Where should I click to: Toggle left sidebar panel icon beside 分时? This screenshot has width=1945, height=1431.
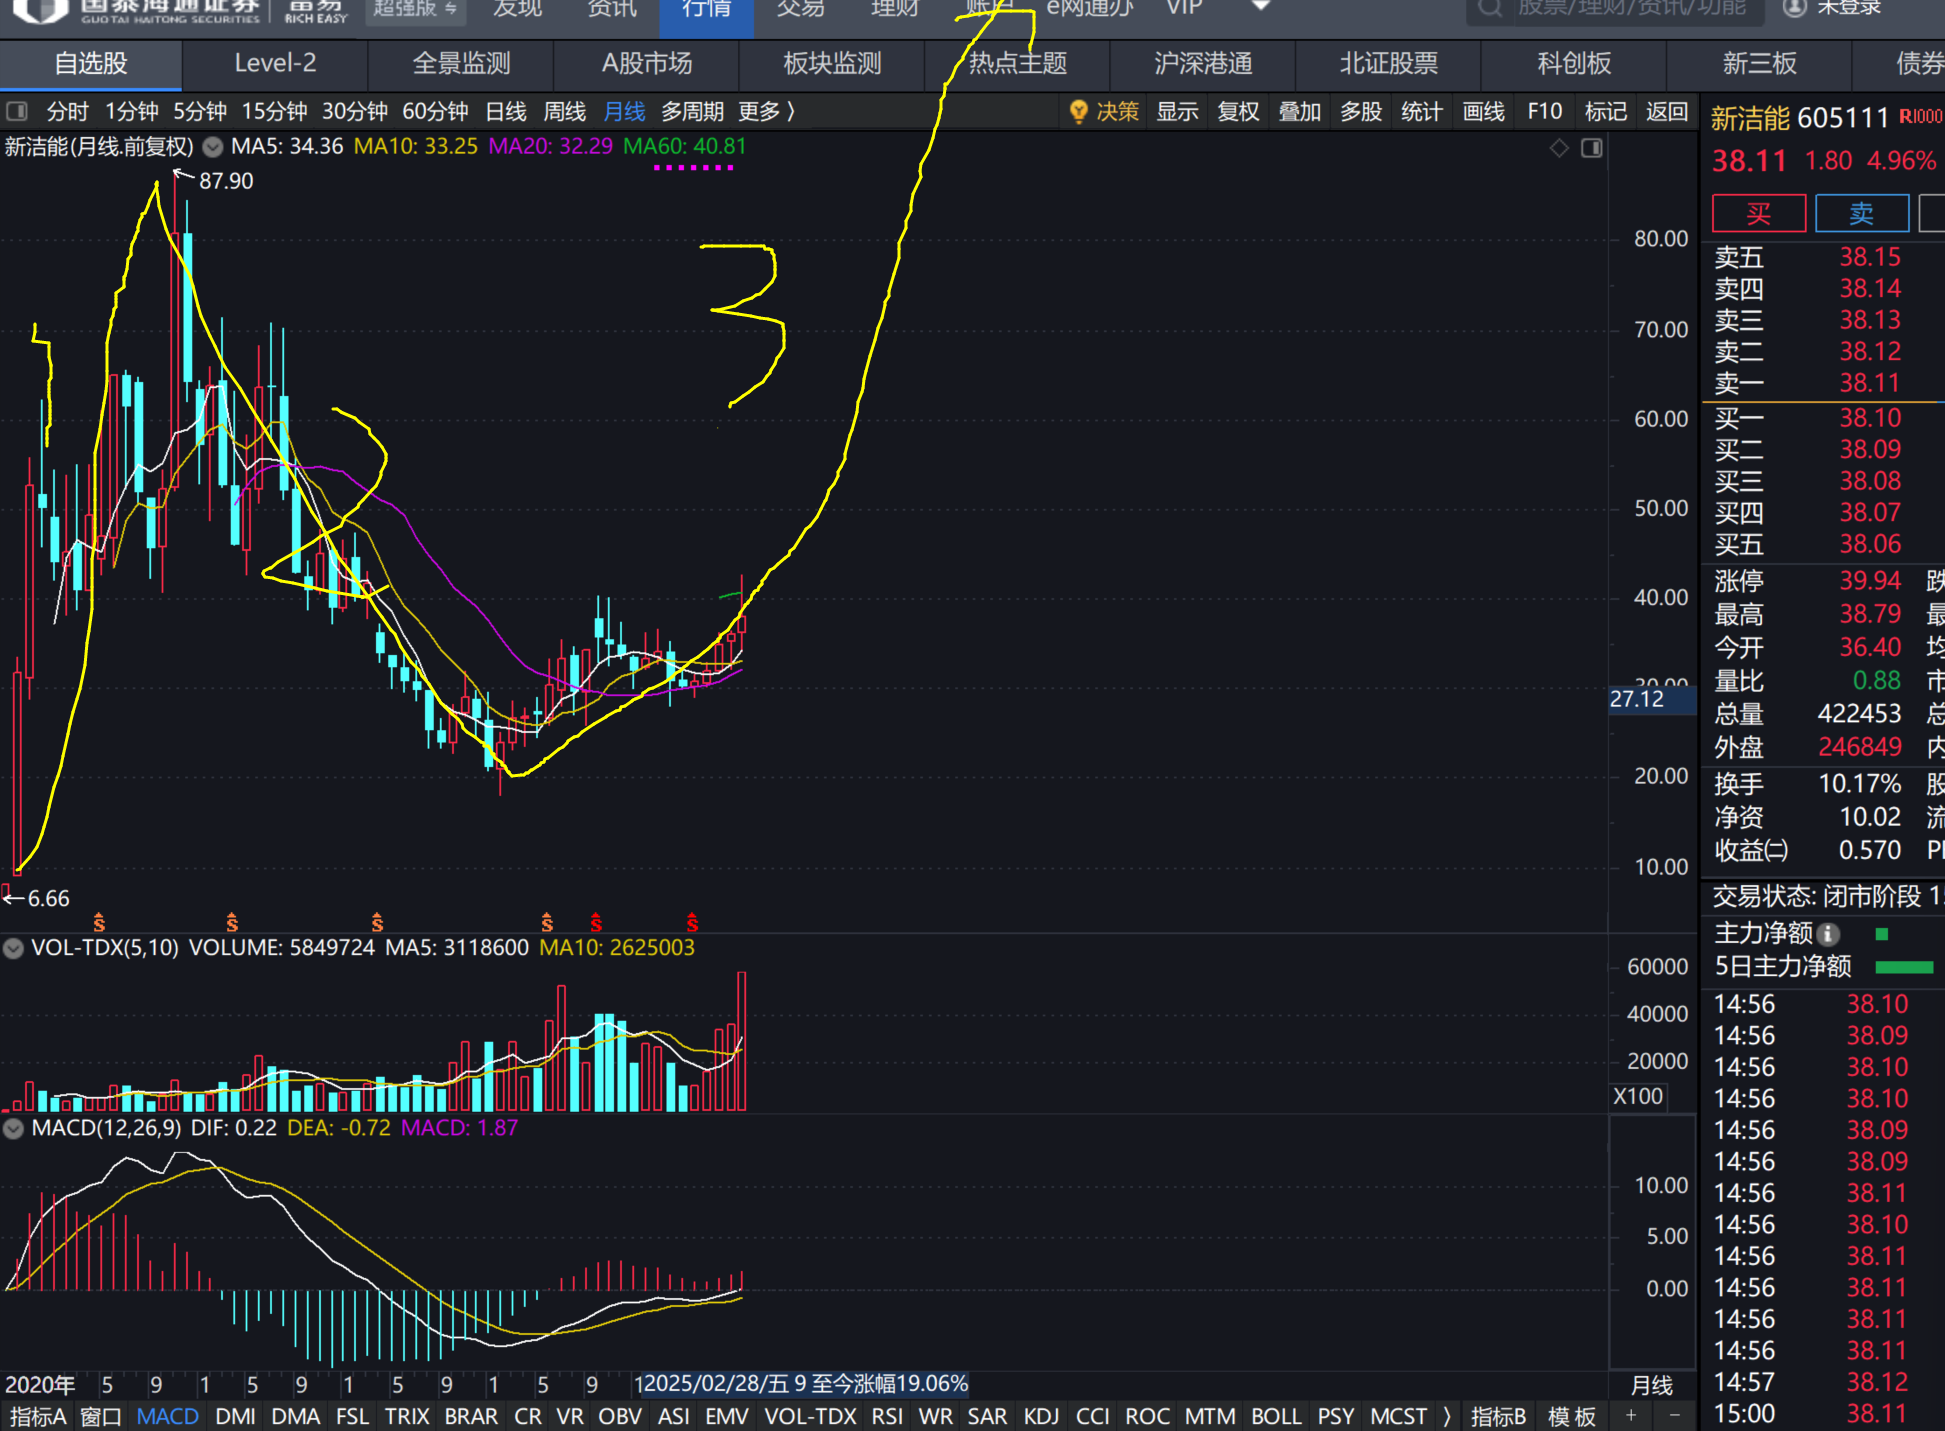coord(17,111)
